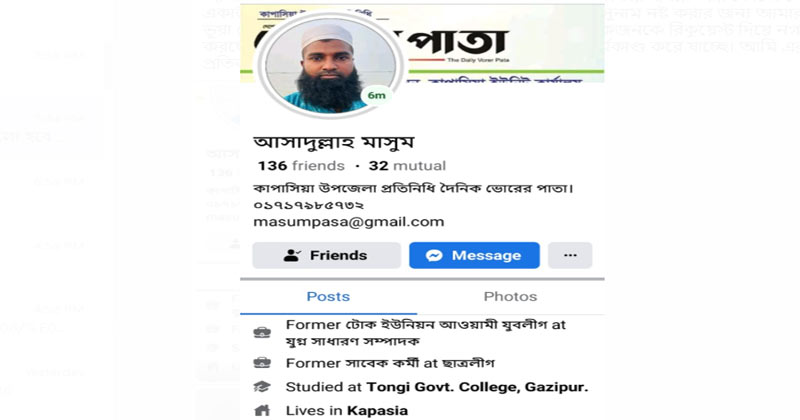Click the Friends button
The image size is (800, 420).
point(327,255)
